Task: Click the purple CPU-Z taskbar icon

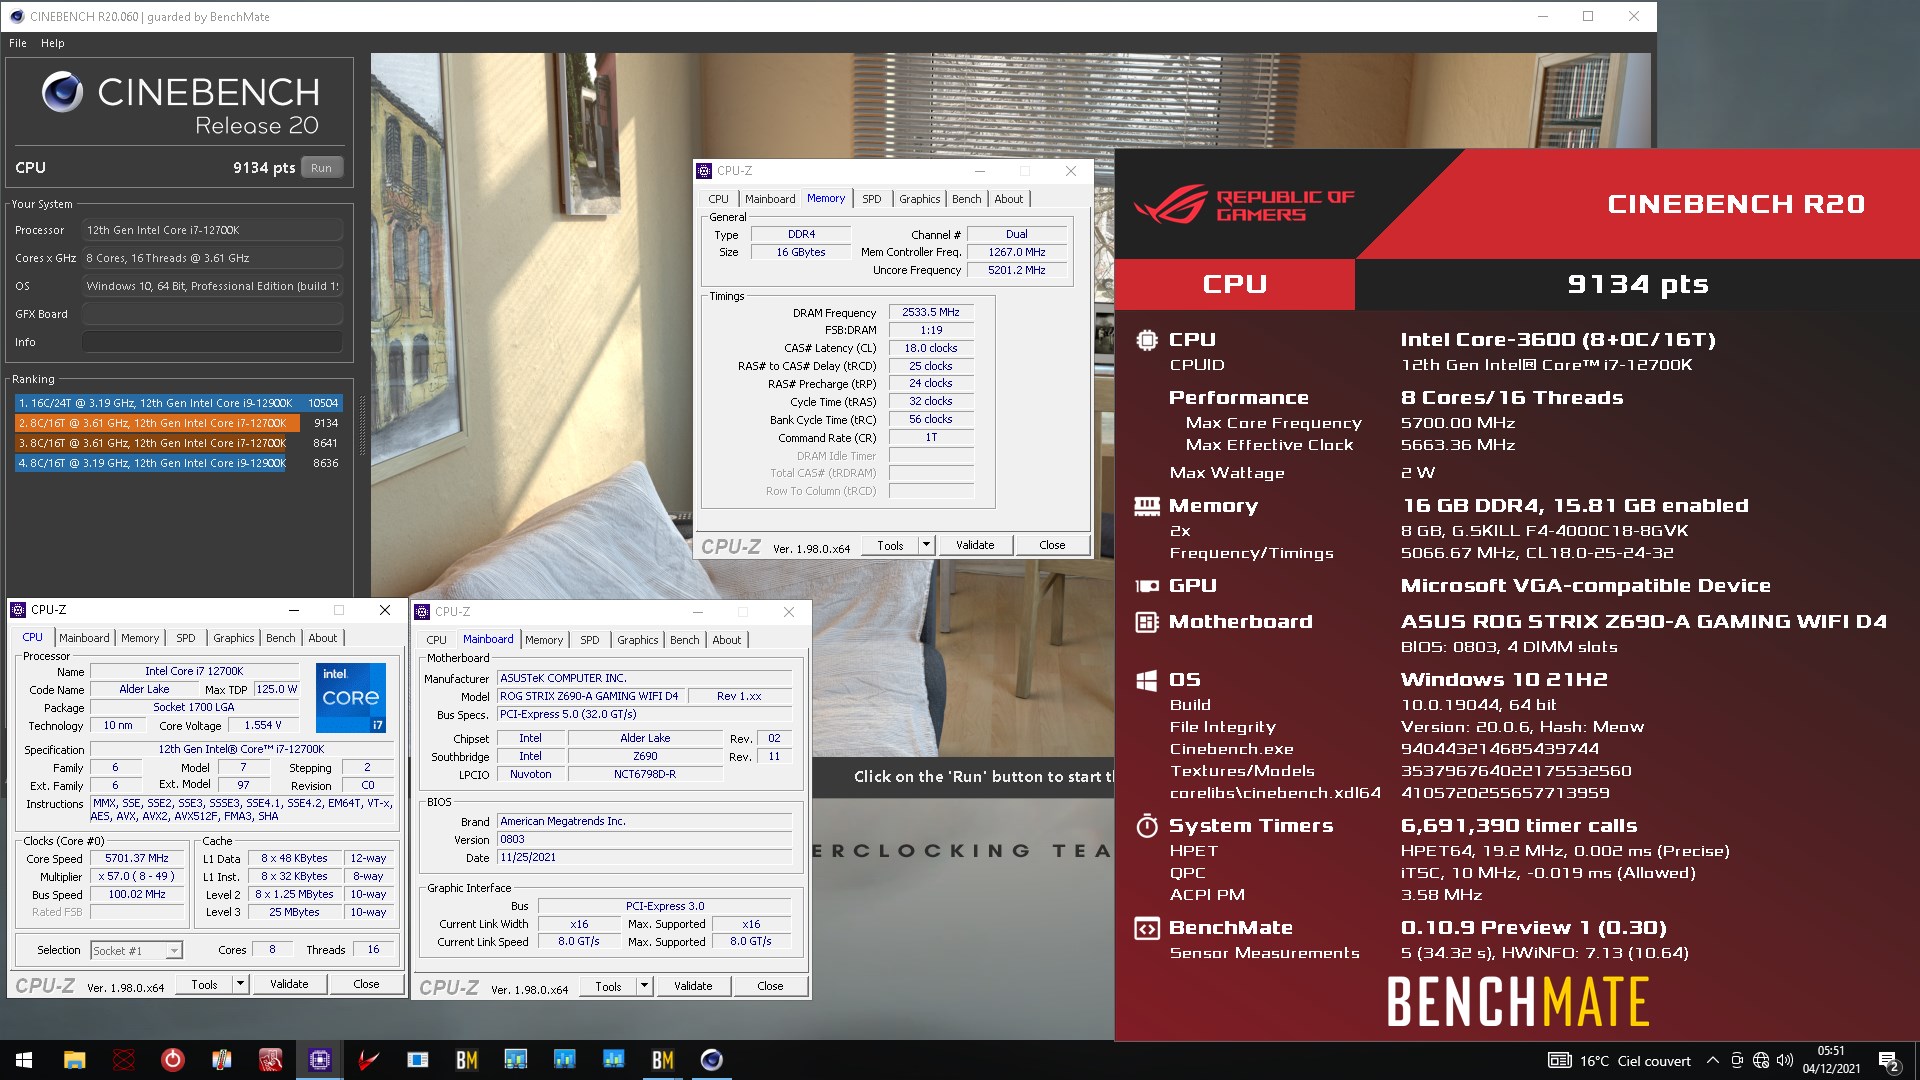Action: click(320, 1060)
